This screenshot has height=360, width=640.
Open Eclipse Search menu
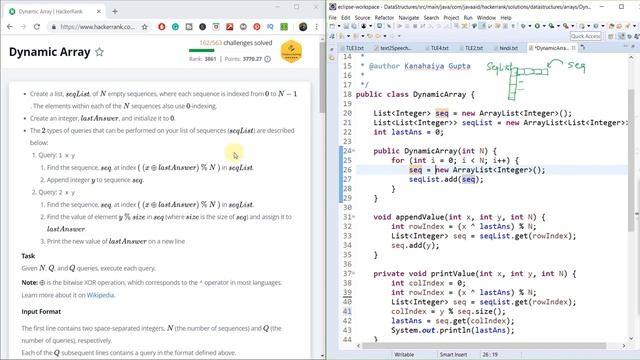pyautogui.click(x=431, y=18)
